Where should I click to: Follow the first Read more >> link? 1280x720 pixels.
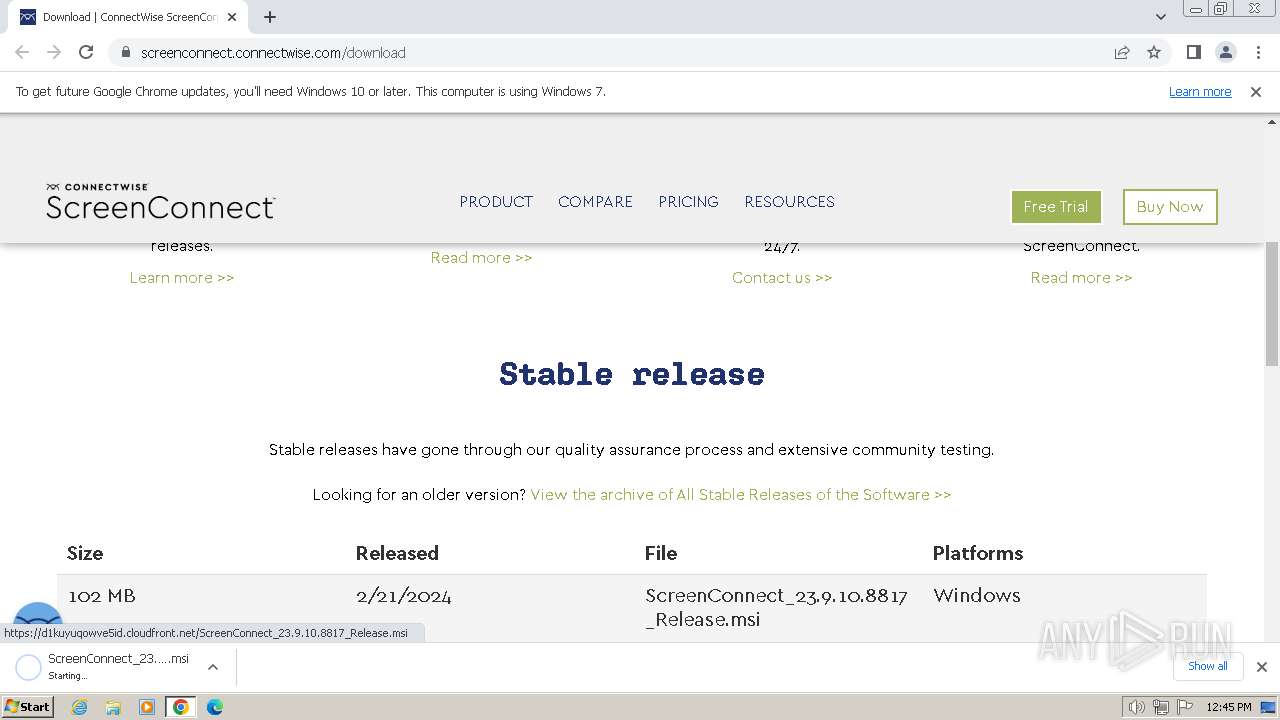click(481, 258)
